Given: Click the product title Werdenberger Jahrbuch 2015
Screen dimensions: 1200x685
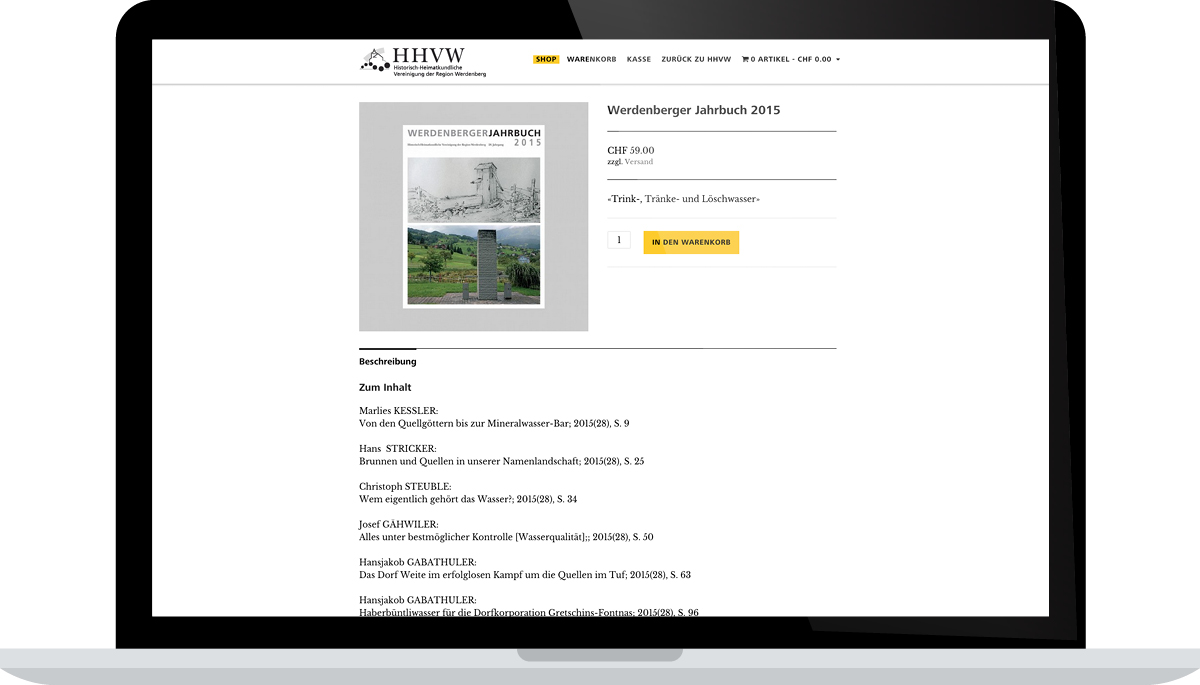Looking at the screenshot, I should click(694, 110).
